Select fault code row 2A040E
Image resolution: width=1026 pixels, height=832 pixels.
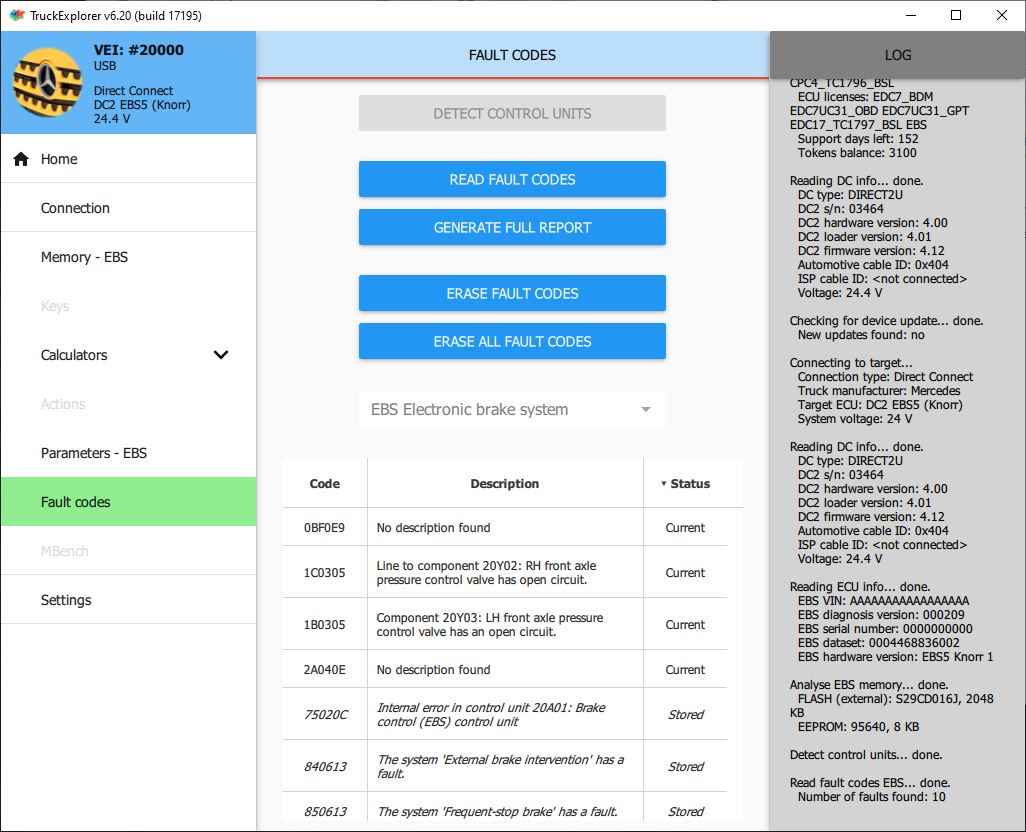(505, 670)
